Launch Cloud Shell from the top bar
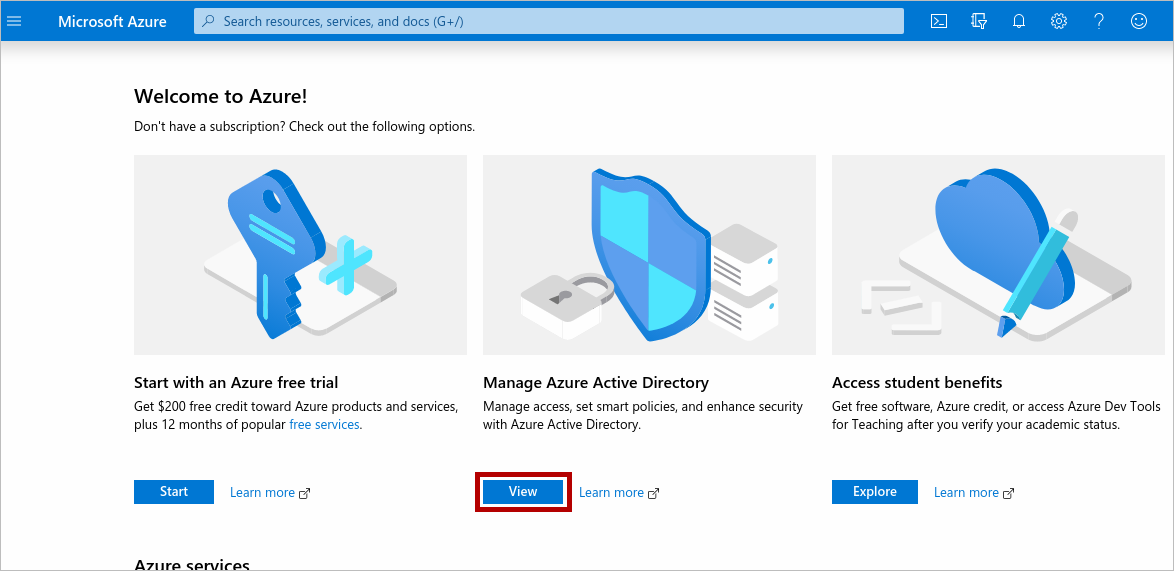This screenshot has height=571, width=1174. tap(939, 21)
